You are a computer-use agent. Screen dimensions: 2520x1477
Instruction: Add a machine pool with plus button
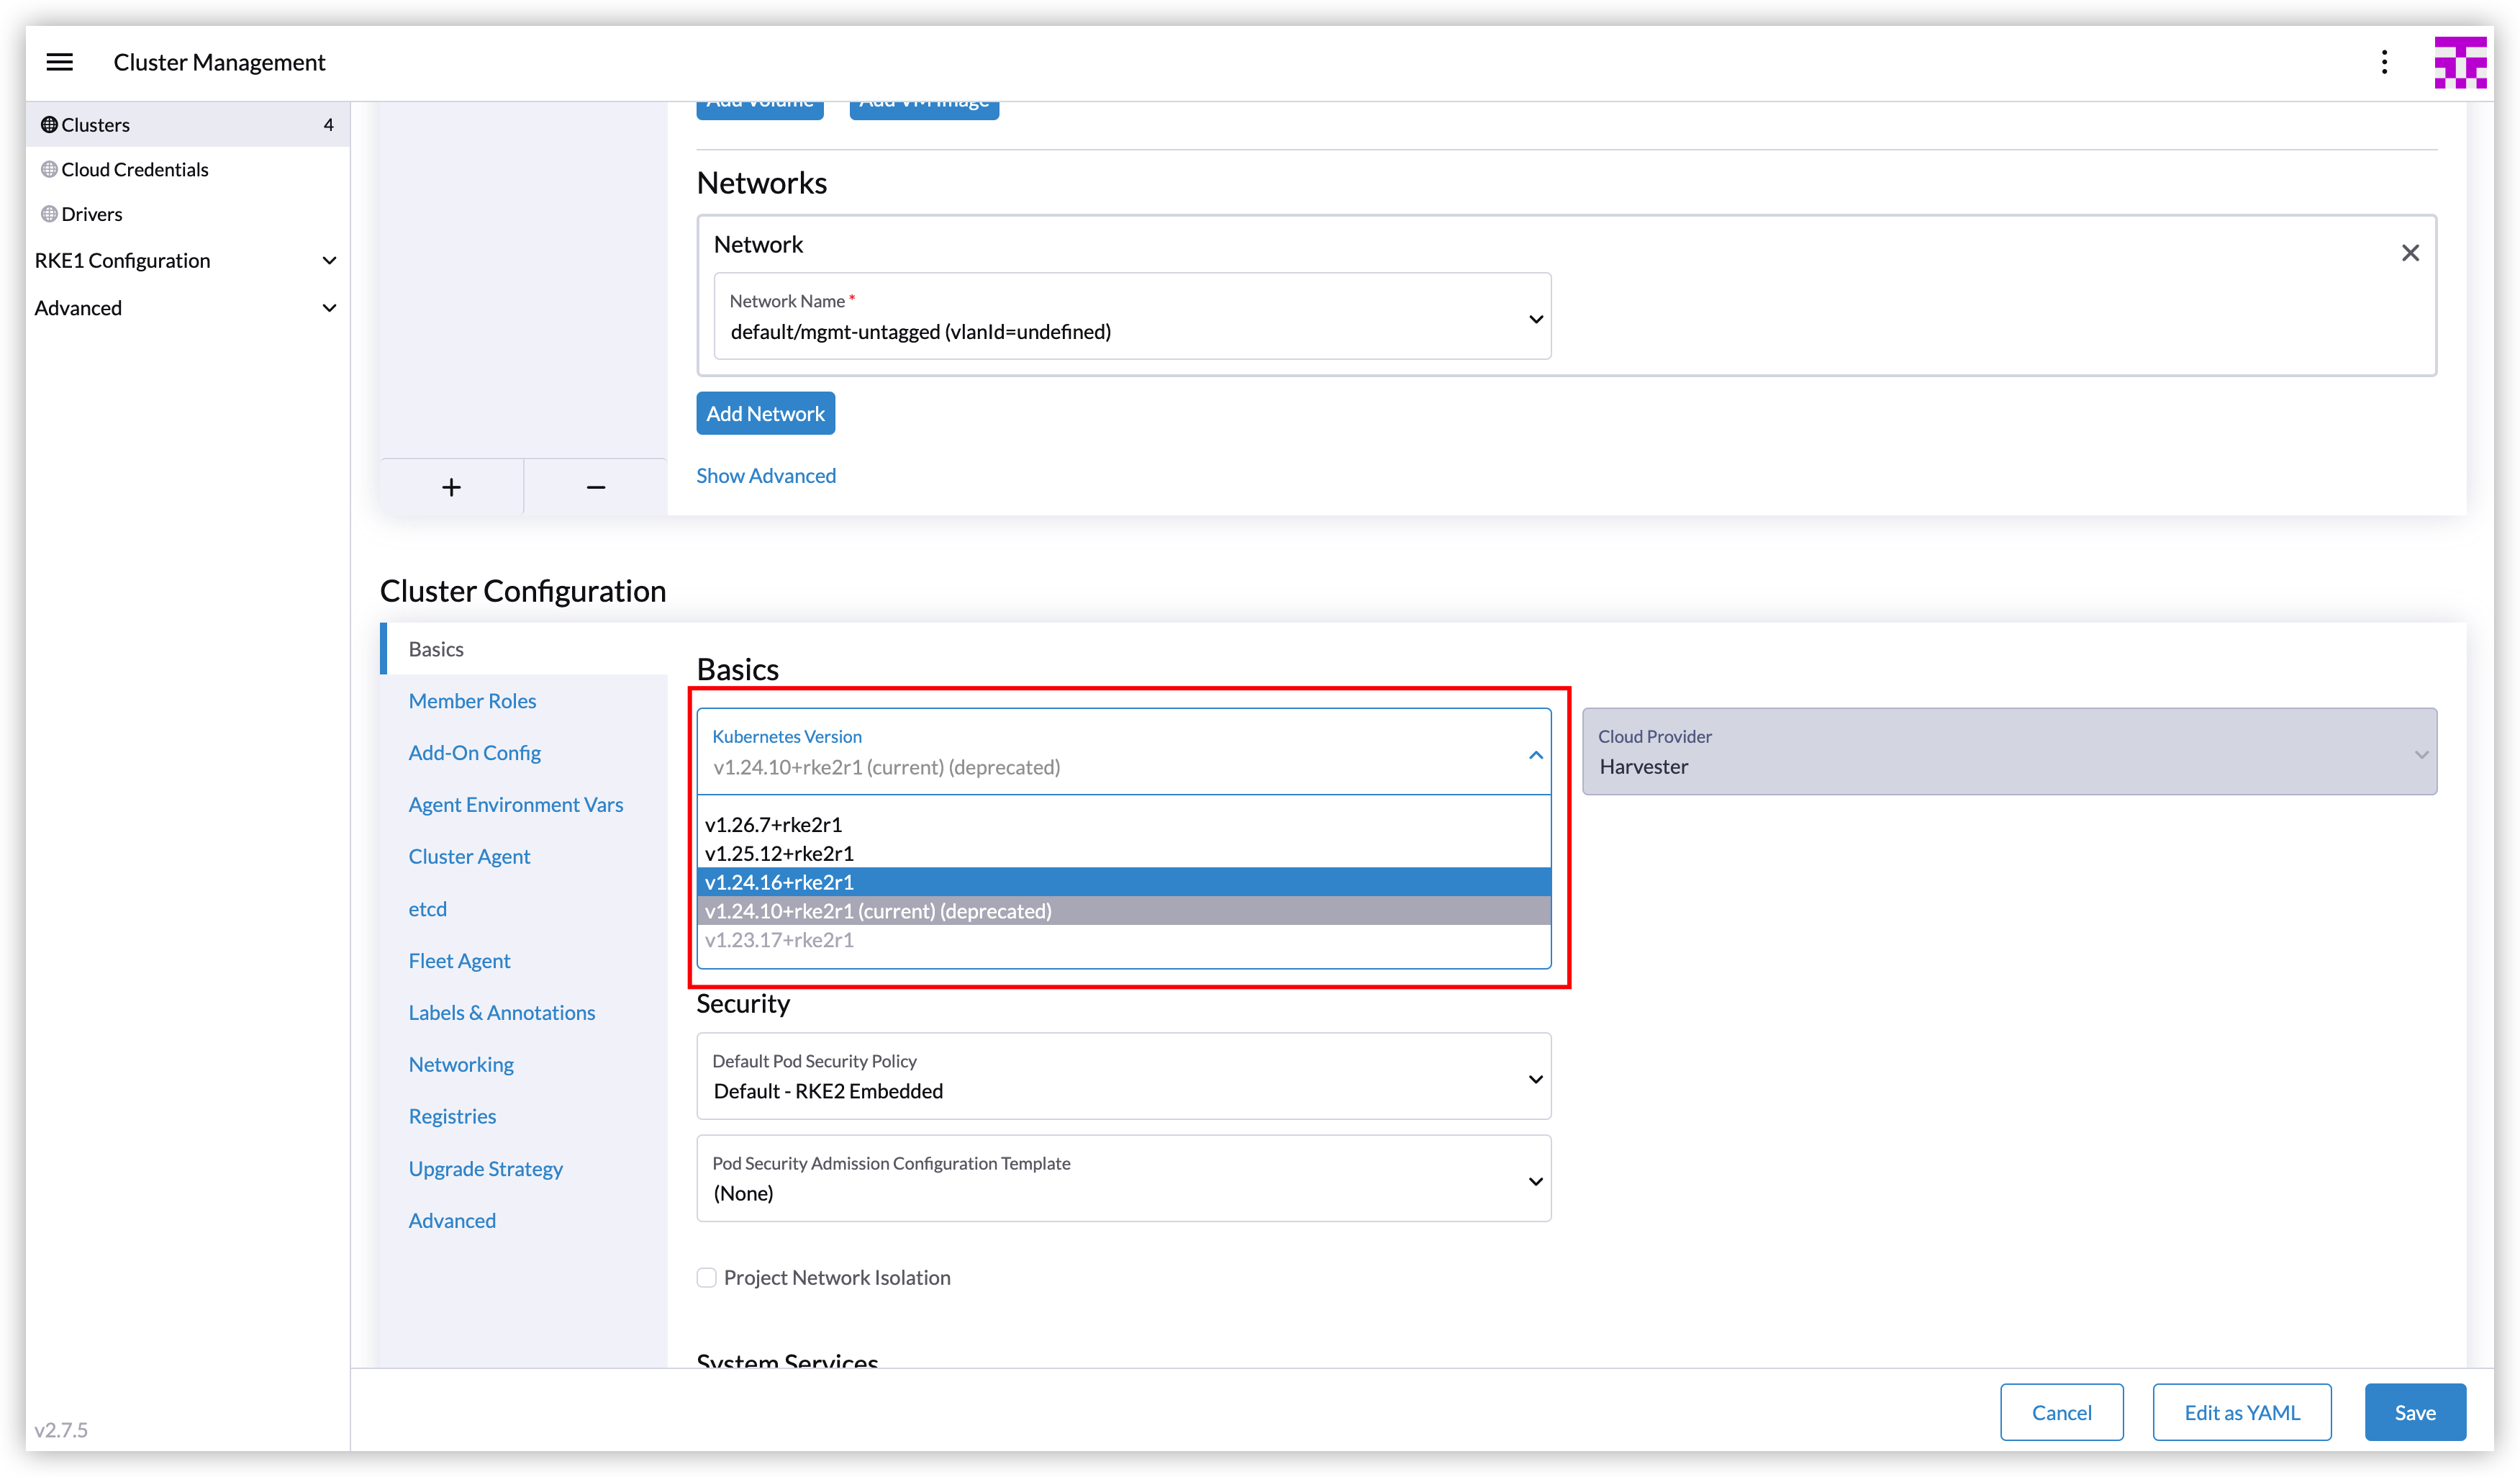pos(452,487)
